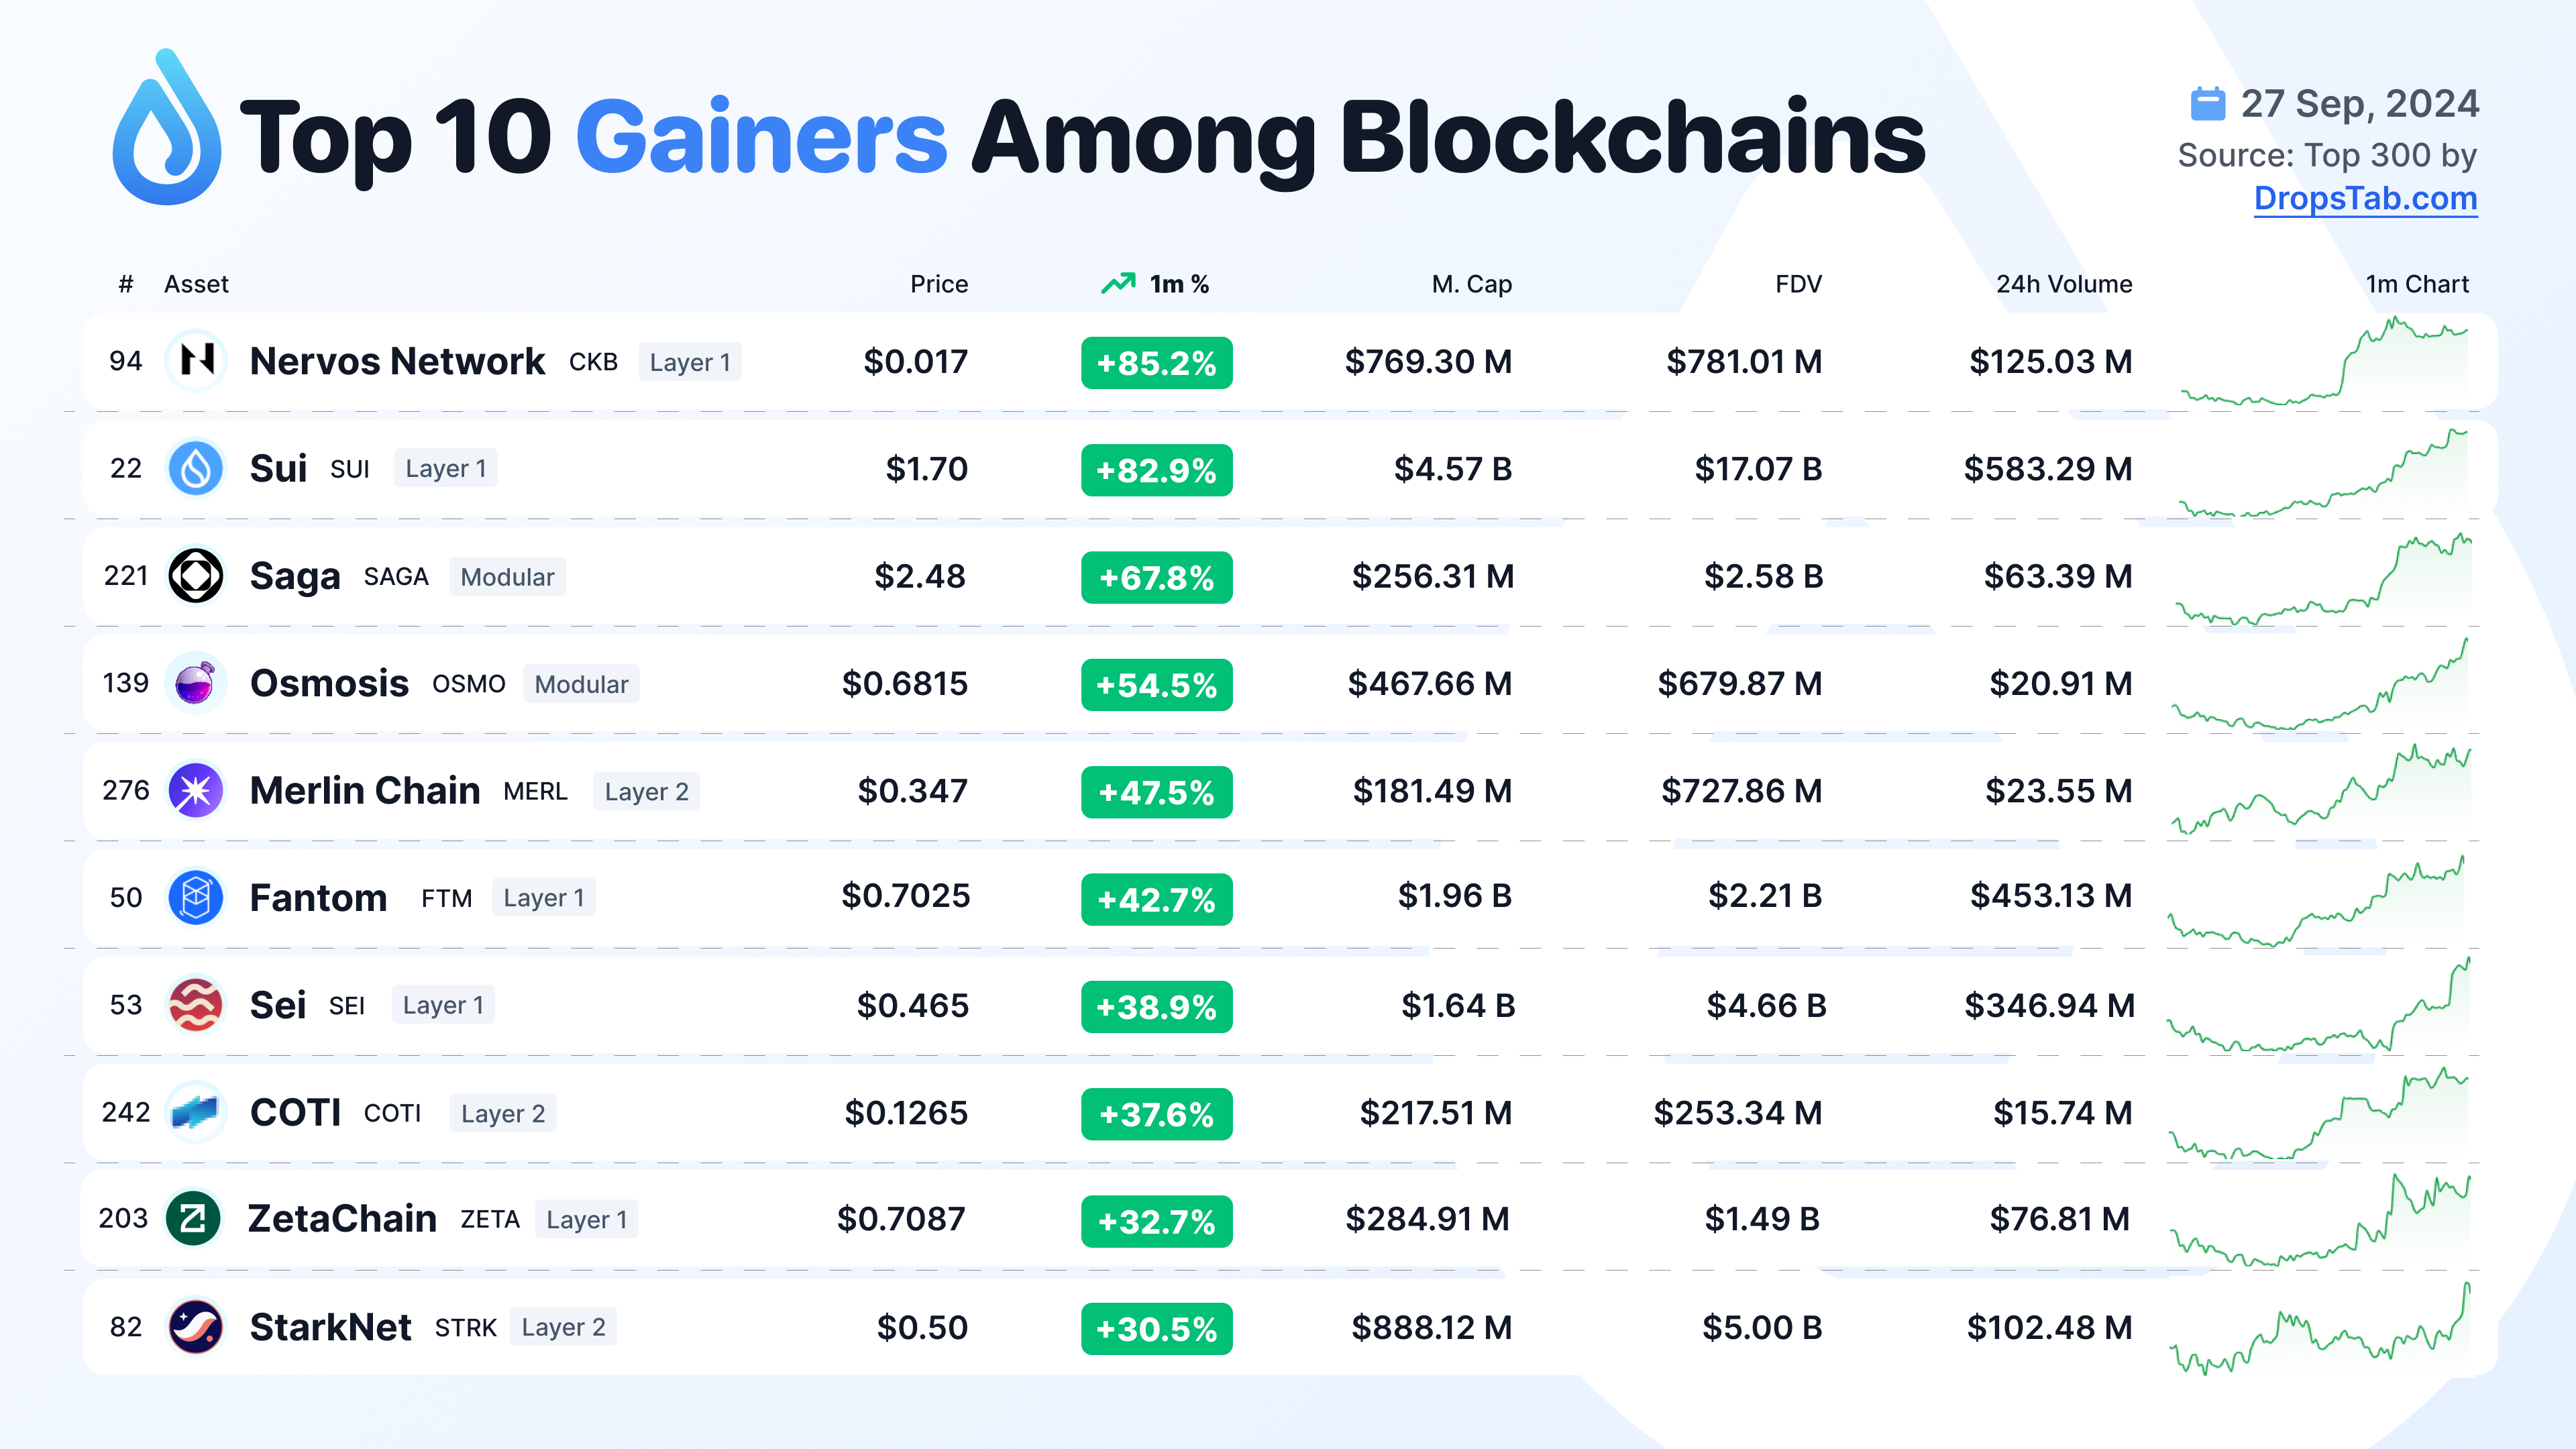Screen dimensions: 2576x1449
Task: Click the Osmosis coin icon
Action: coord(196,683)
